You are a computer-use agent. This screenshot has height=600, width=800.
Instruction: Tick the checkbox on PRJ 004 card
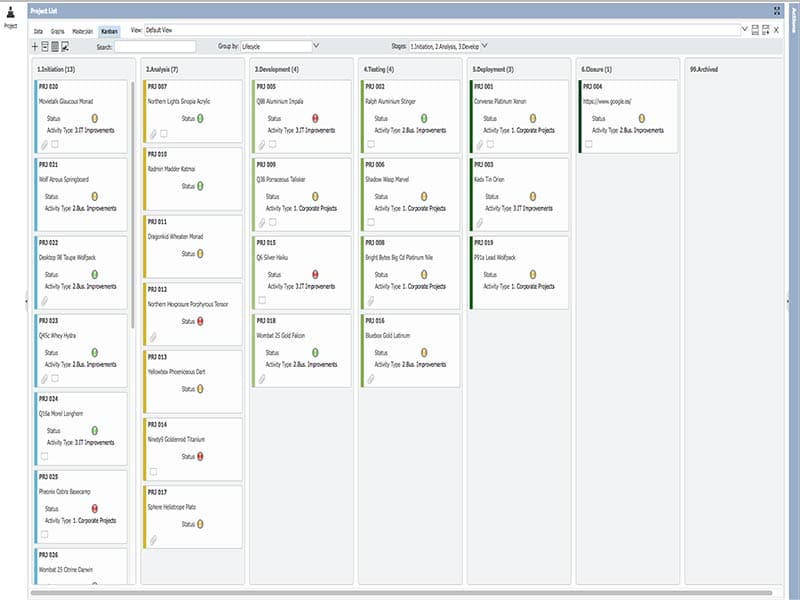point(589,144)
